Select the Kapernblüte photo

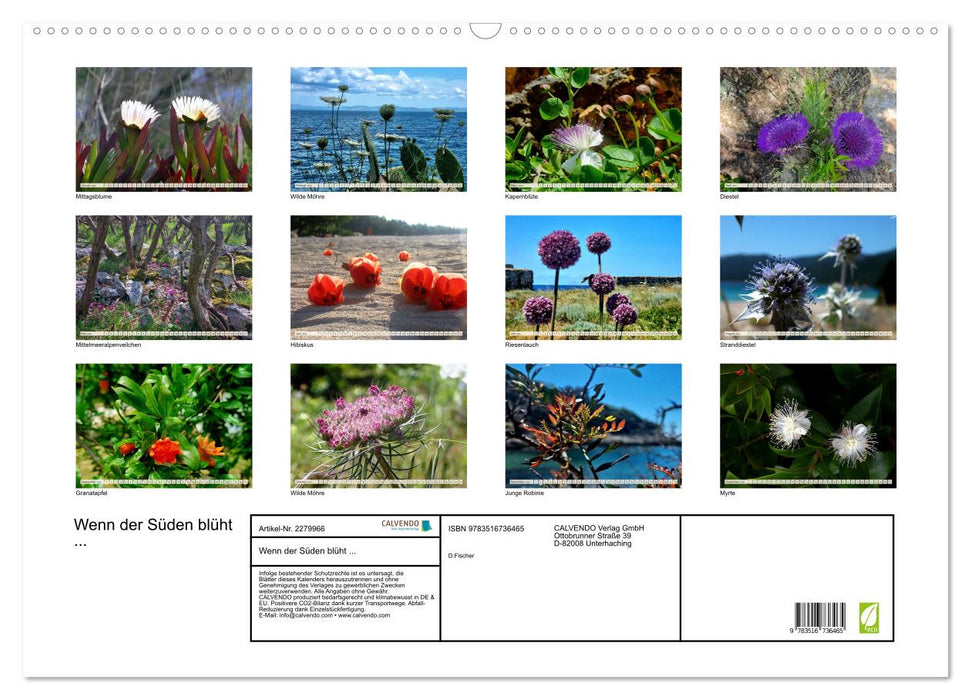pyautogui.click(x=593, y=129)
